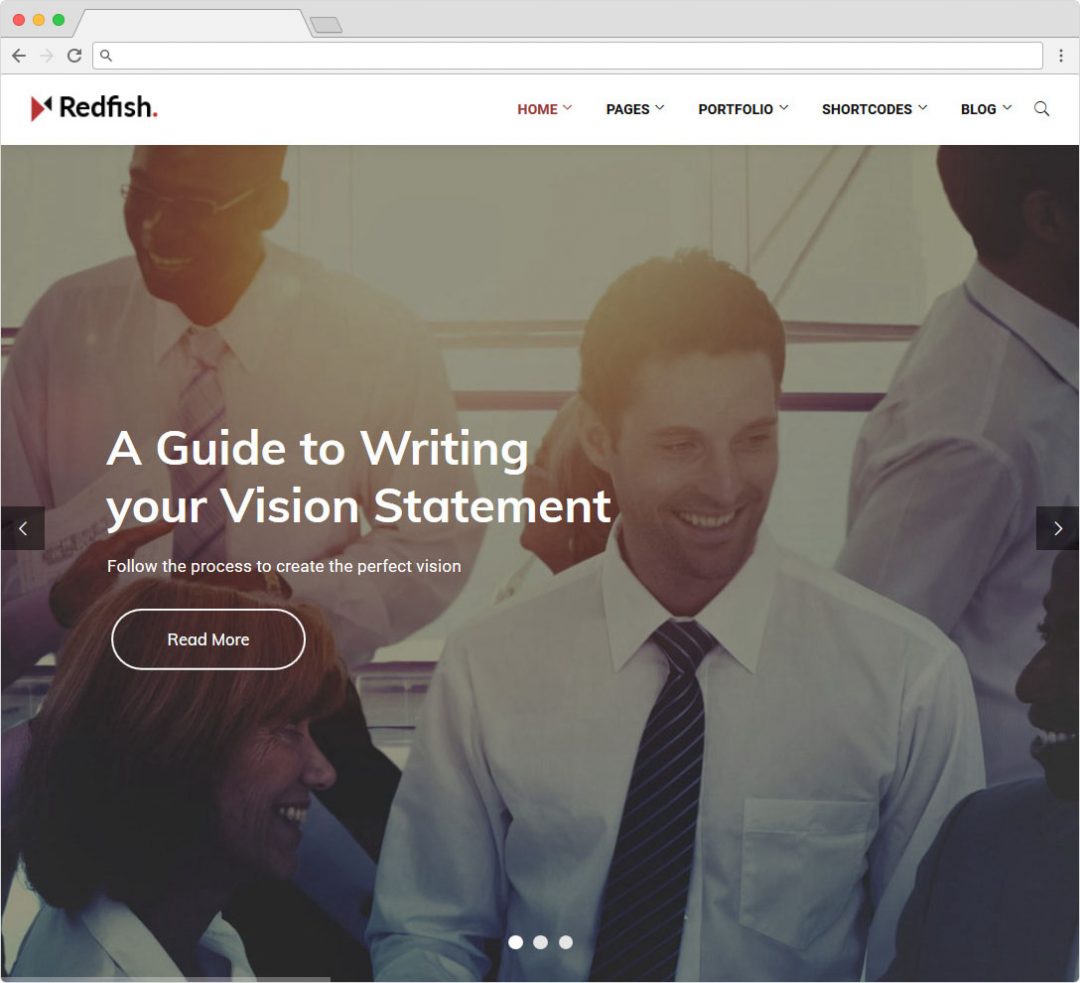The height and width of the screenshot is (983, 1080).
Task: Open the browser three-dot menu
Action: pos(1061,56)
